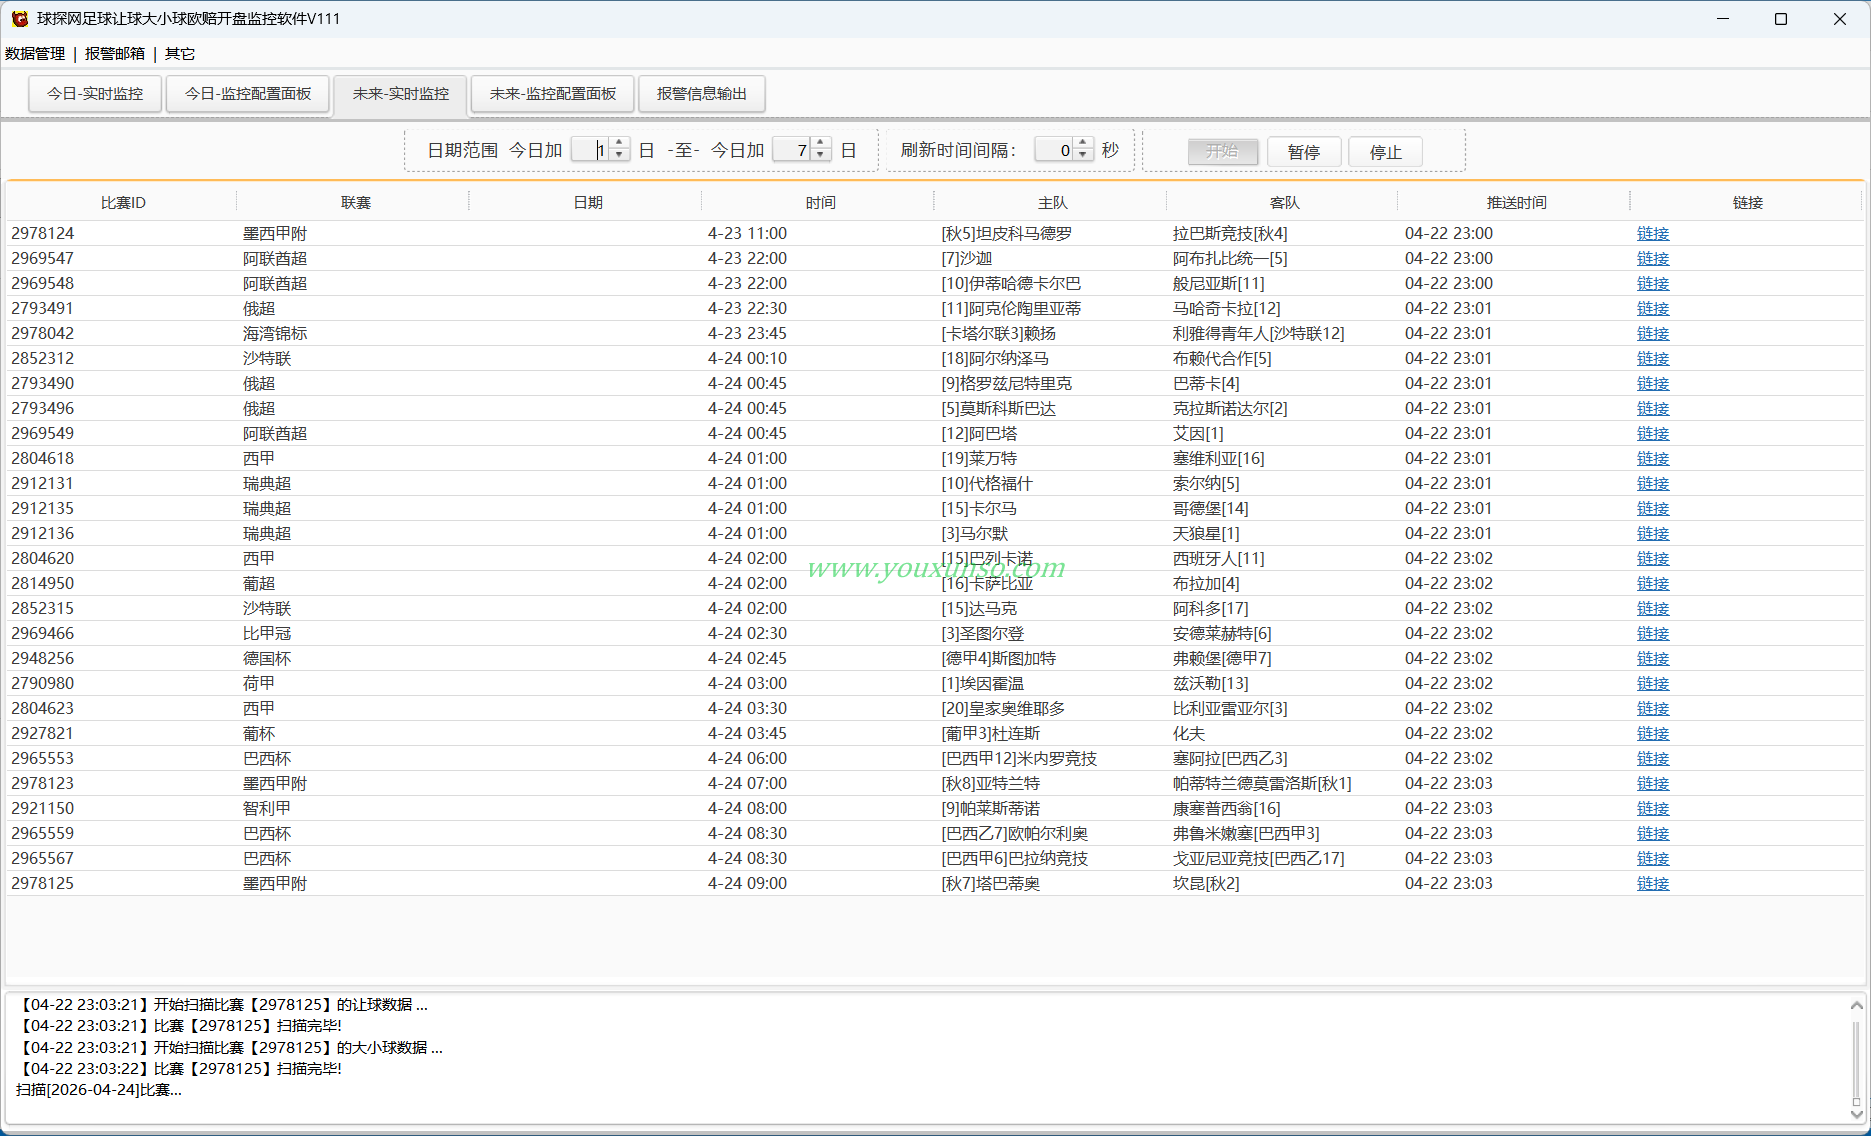The image size is (1871, 1136).
Task: Click the 时间 column header
Action: coord(820,203)
